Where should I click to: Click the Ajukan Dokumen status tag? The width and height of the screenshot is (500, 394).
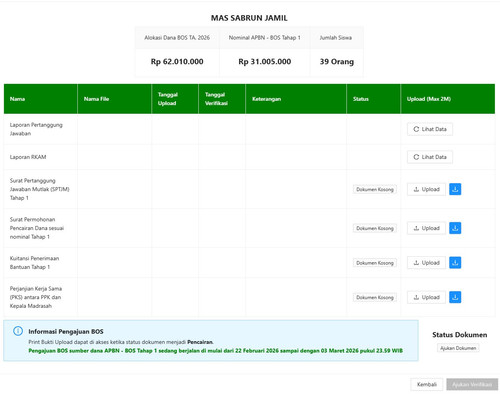point(458,348)
